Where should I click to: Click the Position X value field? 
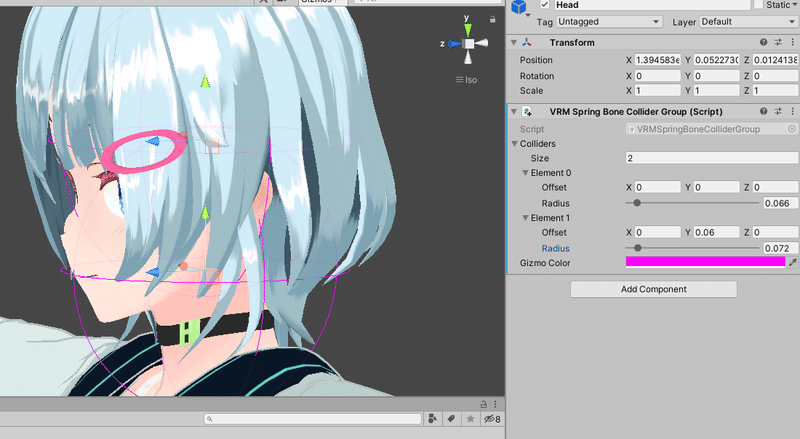658,60
